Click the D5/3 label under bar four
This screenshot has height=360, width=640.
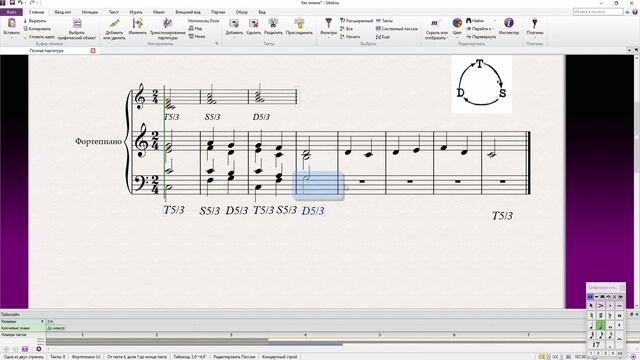(313, 211)
